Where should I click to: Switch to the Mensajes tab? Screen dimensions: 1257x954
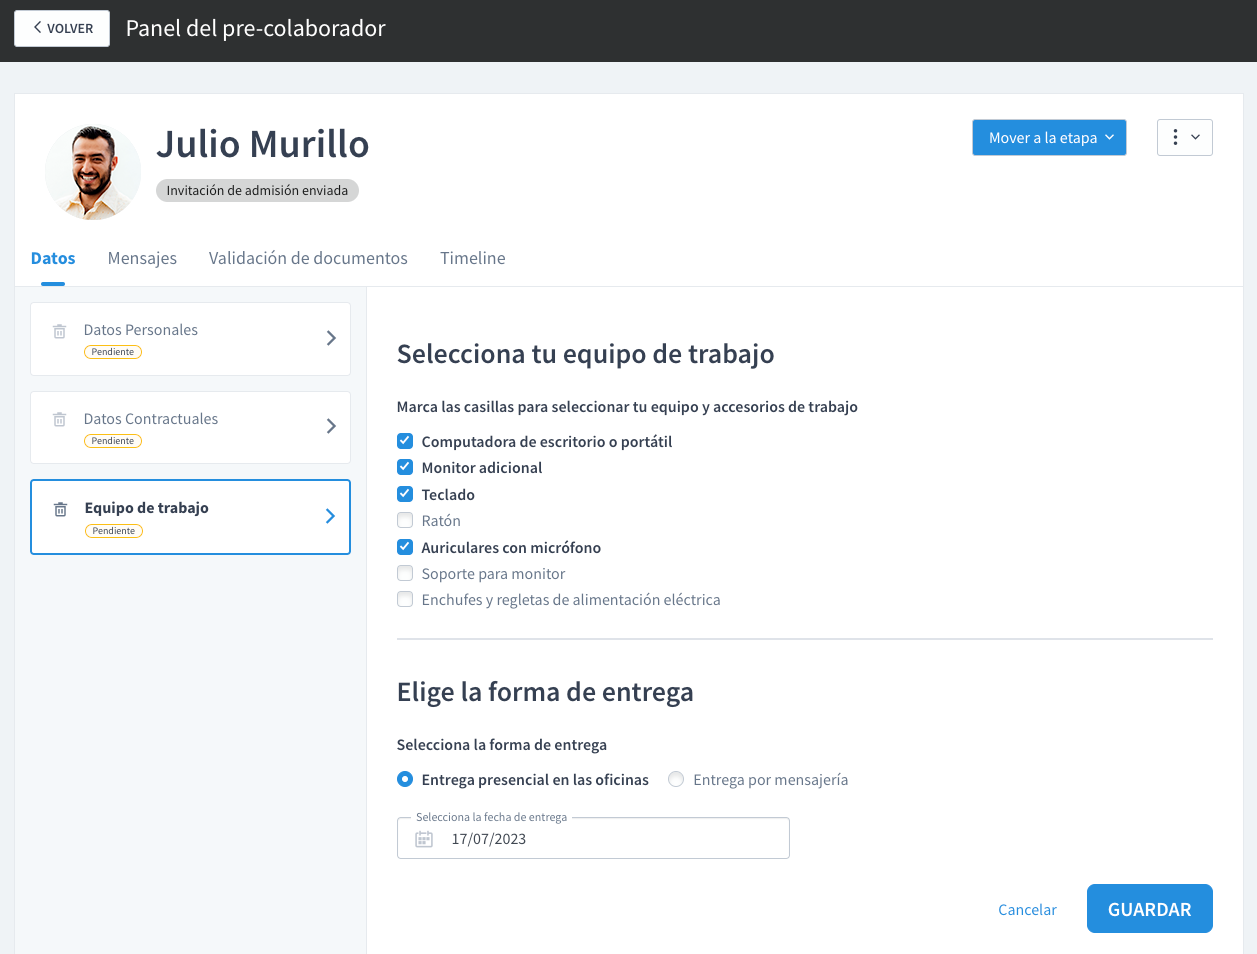[x=142, y=258]
